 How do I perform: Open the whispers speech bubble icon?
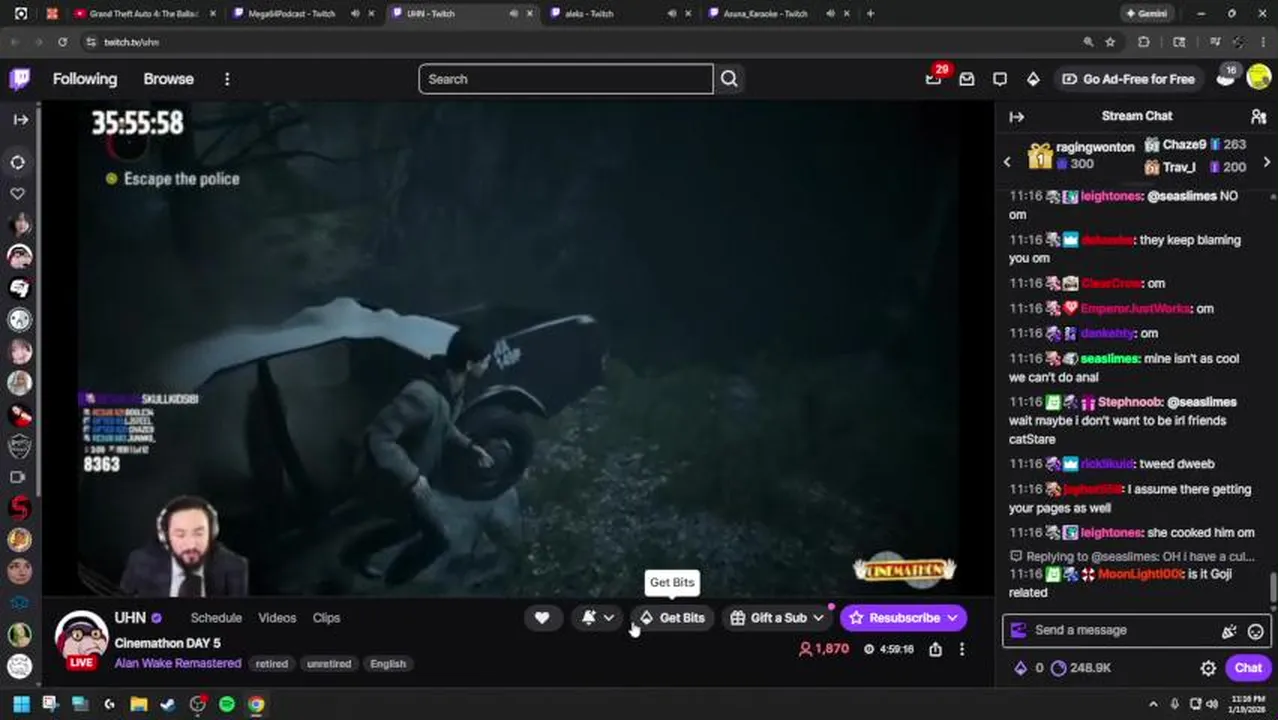1000,79
